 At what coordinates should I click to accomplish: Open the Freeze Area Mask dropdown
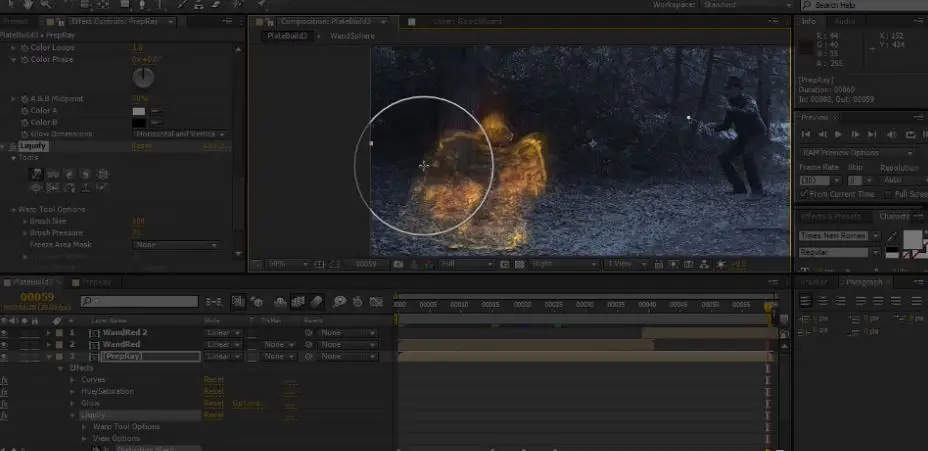pos(176,244)
